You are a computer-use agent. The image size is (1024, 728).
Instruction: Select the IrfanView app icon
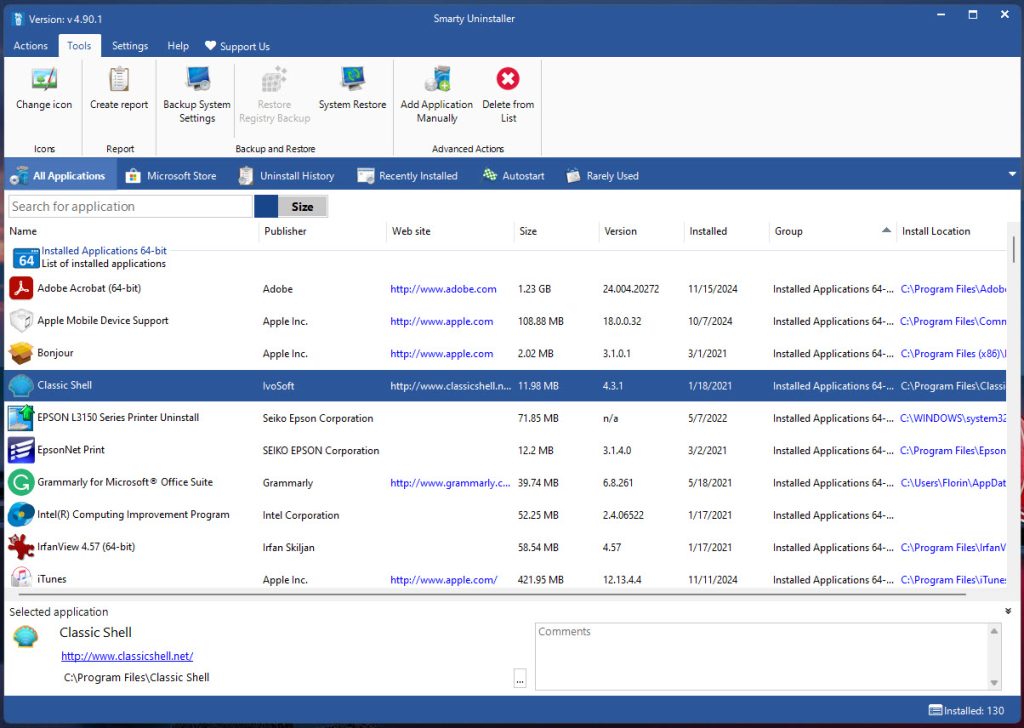tap(21, 547)
